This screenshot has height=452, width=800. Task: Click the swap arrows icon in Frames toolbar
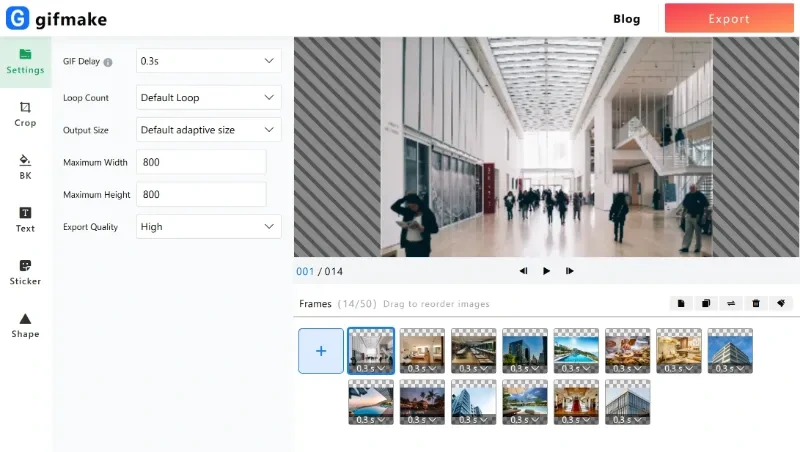point(731,304)
